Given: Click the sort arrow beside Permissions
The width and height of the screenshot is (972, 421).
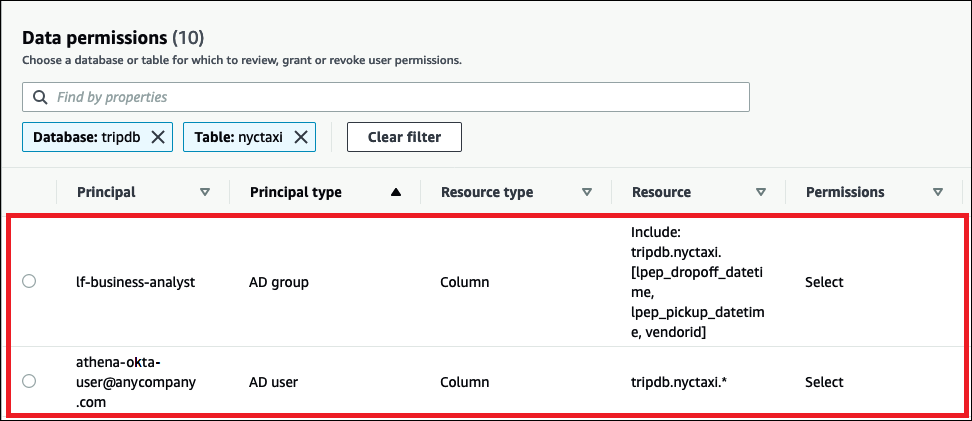Looking at the screenshot, I should tap(938, 192).
